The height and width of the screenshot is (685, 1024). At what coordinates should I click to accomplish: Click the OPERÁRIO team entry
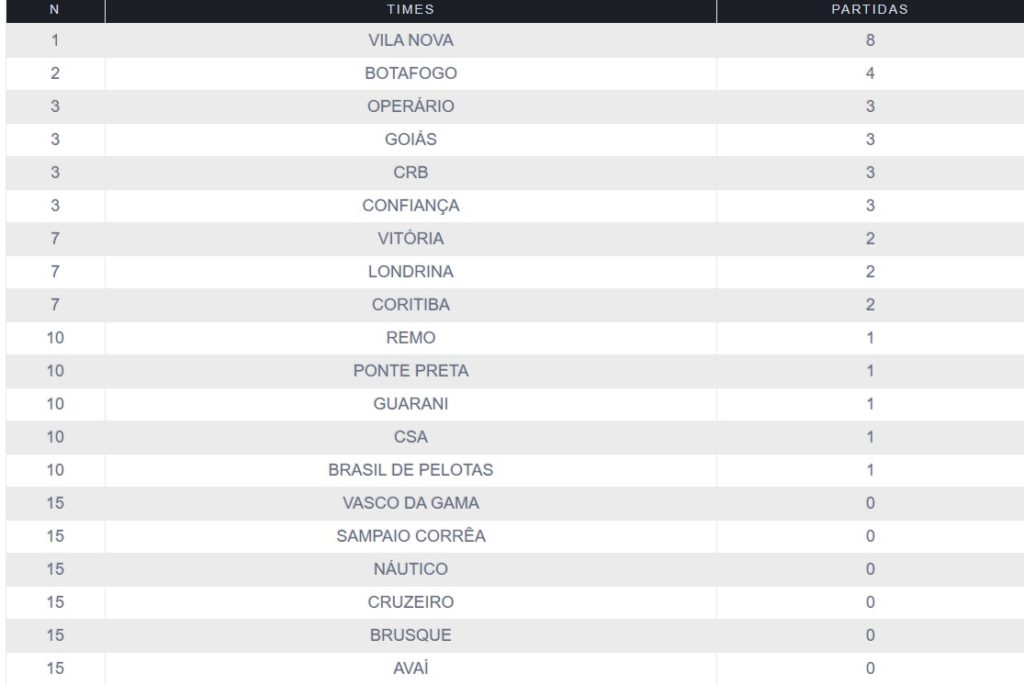tap(410, 107)
